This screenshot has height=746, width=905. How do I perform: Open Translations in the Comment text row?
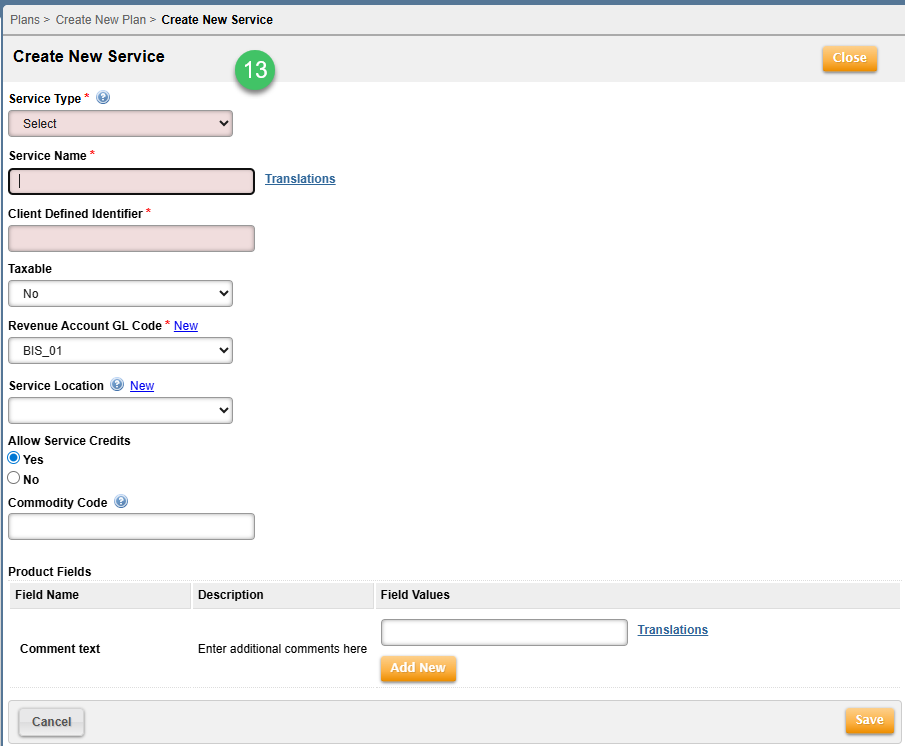point(672,630)
